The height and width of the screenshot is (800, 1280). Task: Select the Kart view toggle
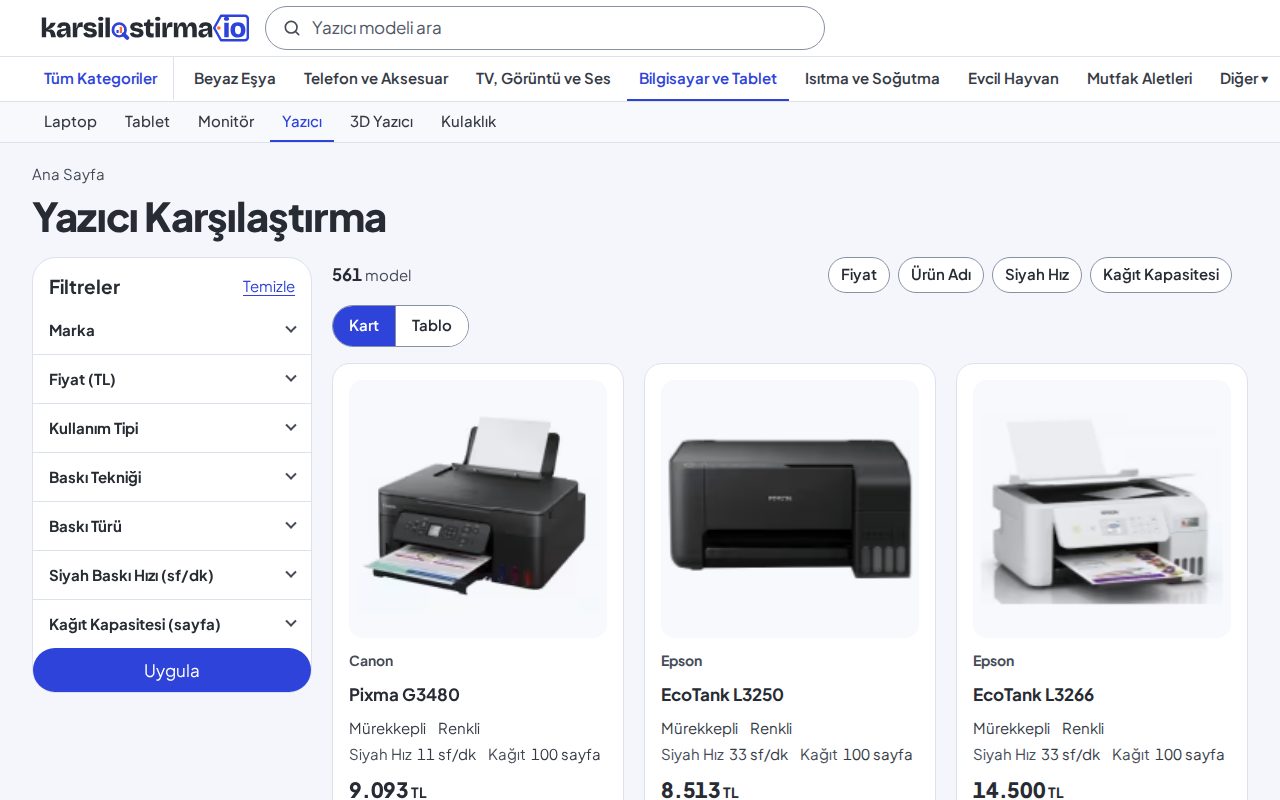(364, 326)
